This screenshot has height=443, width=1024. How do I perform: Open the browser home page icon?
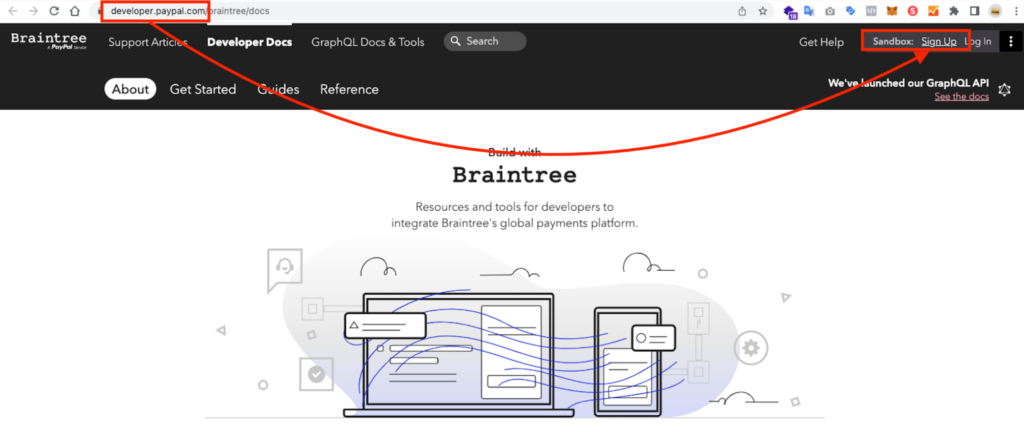75,11
